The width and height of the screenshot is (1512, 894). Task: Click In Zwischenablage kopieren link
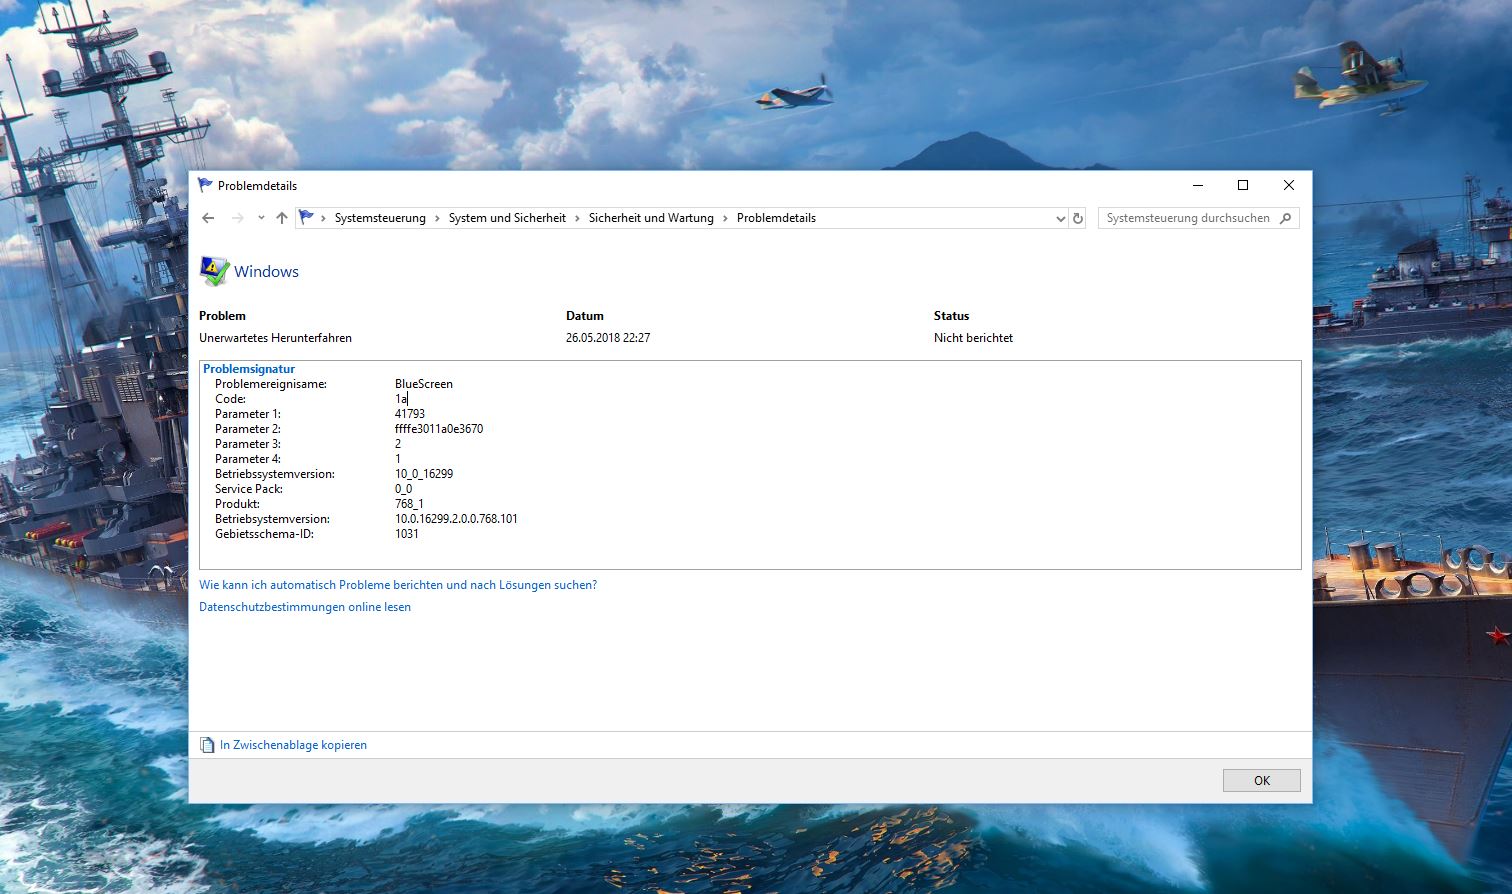(293, 745)
